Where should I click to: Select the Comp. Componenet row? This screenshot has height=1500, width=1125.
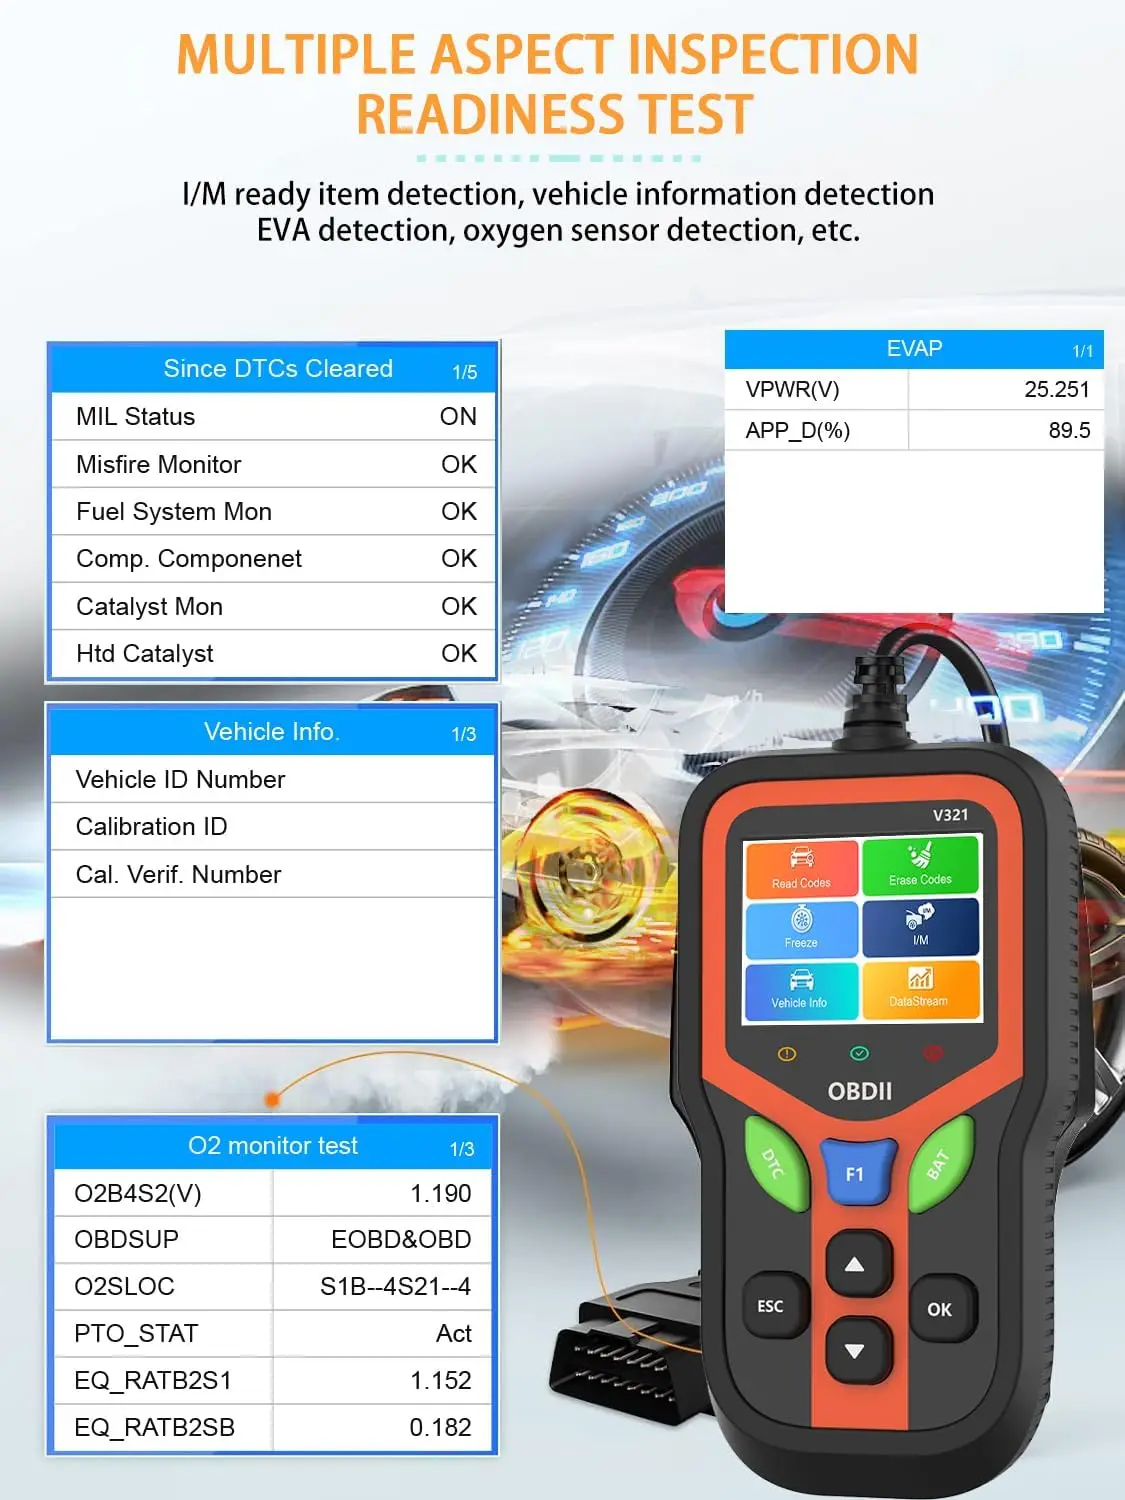[x=273, y=558]
